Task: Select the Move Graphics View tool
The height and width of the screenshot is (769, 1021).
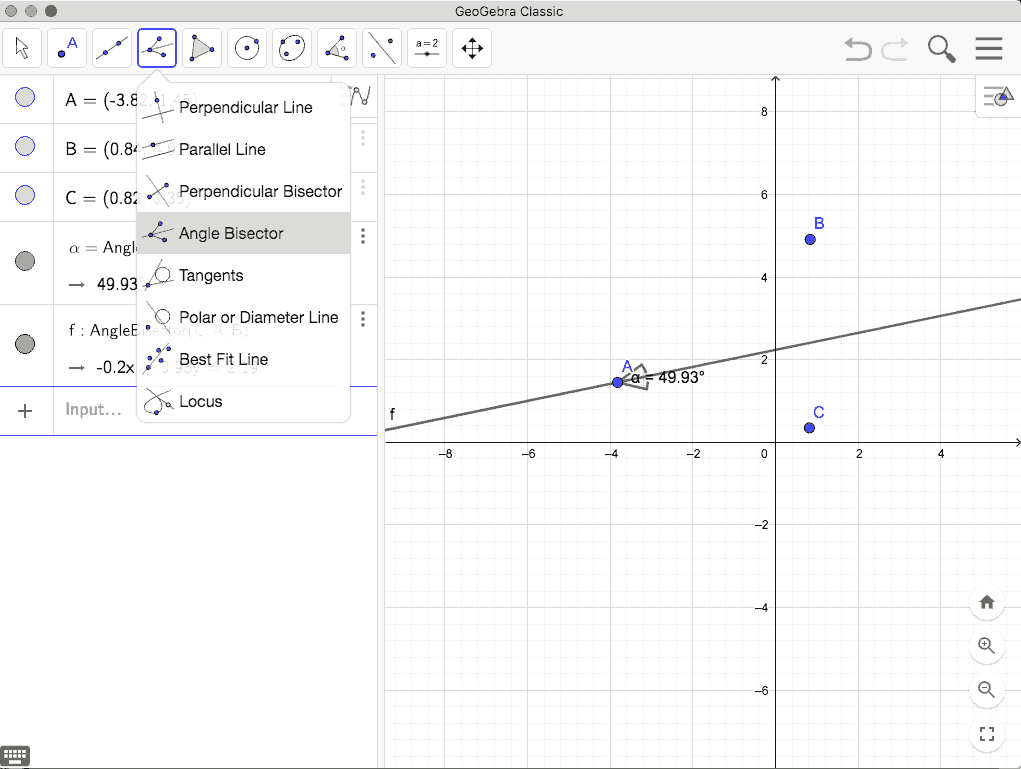Action: tap(471, 48)
